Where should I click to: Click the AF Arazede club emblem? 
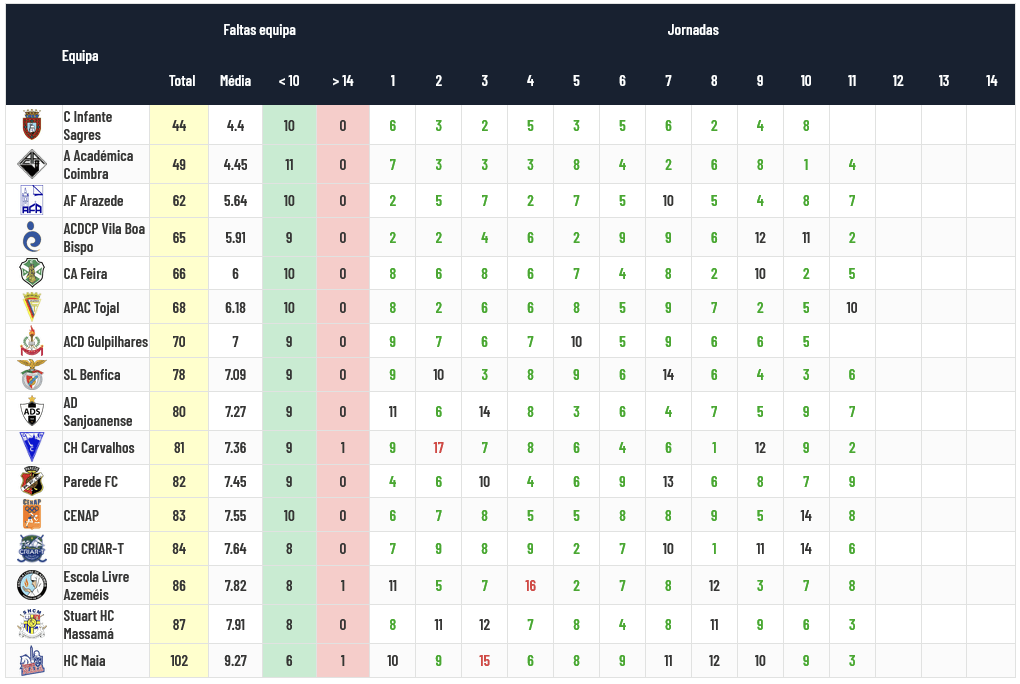coord(32,200)
